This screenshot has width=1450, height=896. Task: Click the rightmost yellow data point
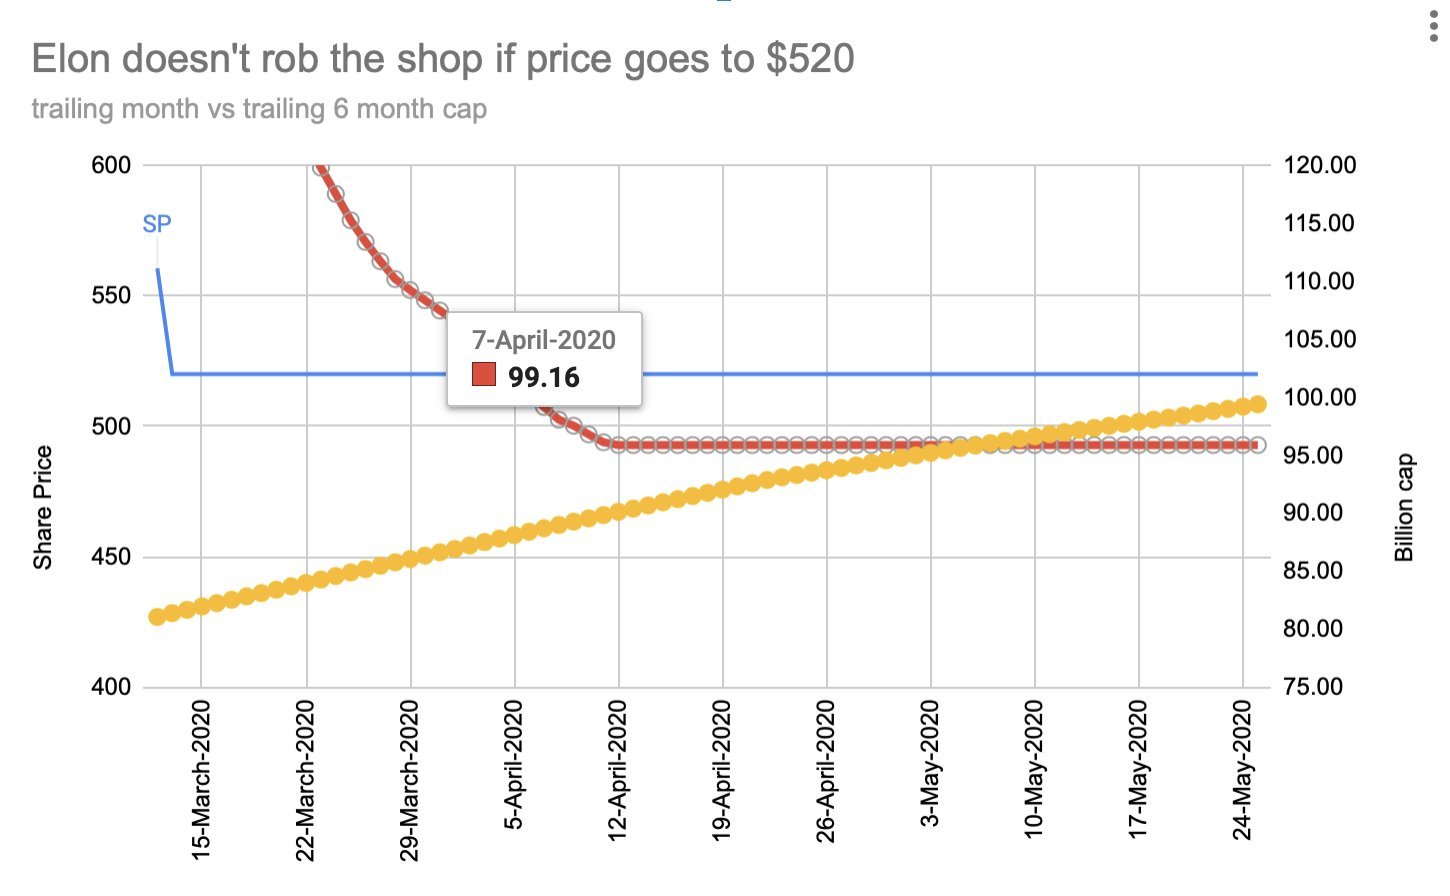1258,404
